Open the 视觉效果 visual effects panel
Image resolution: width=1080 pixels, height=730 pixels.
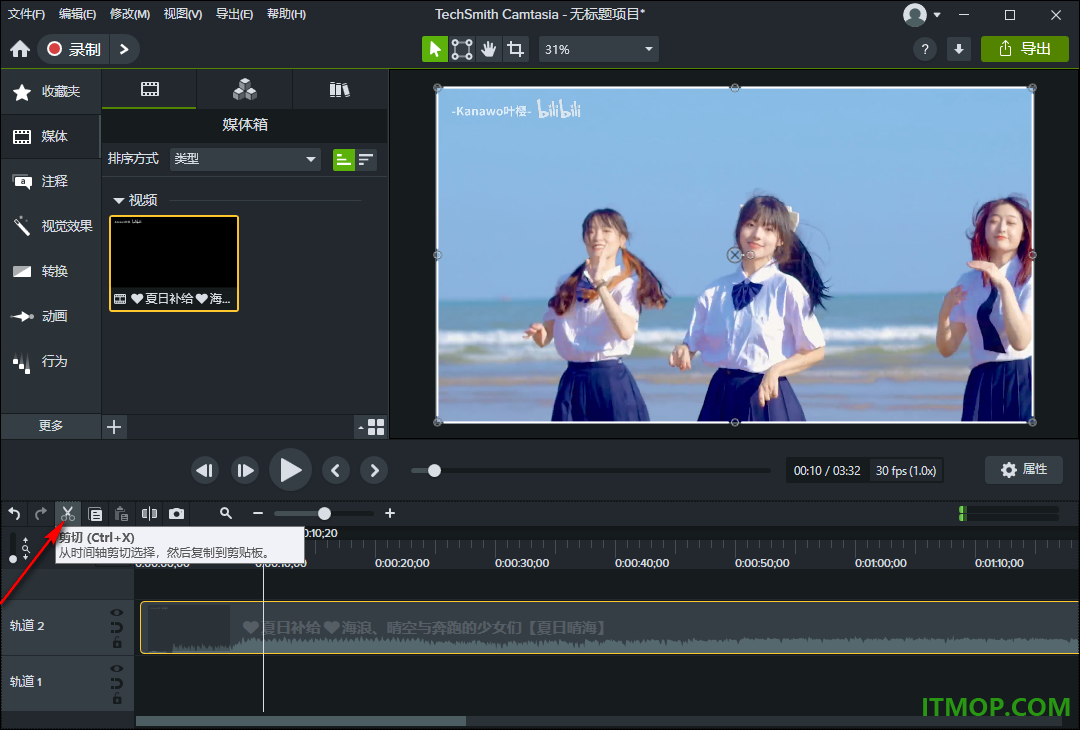click(50, 226)
